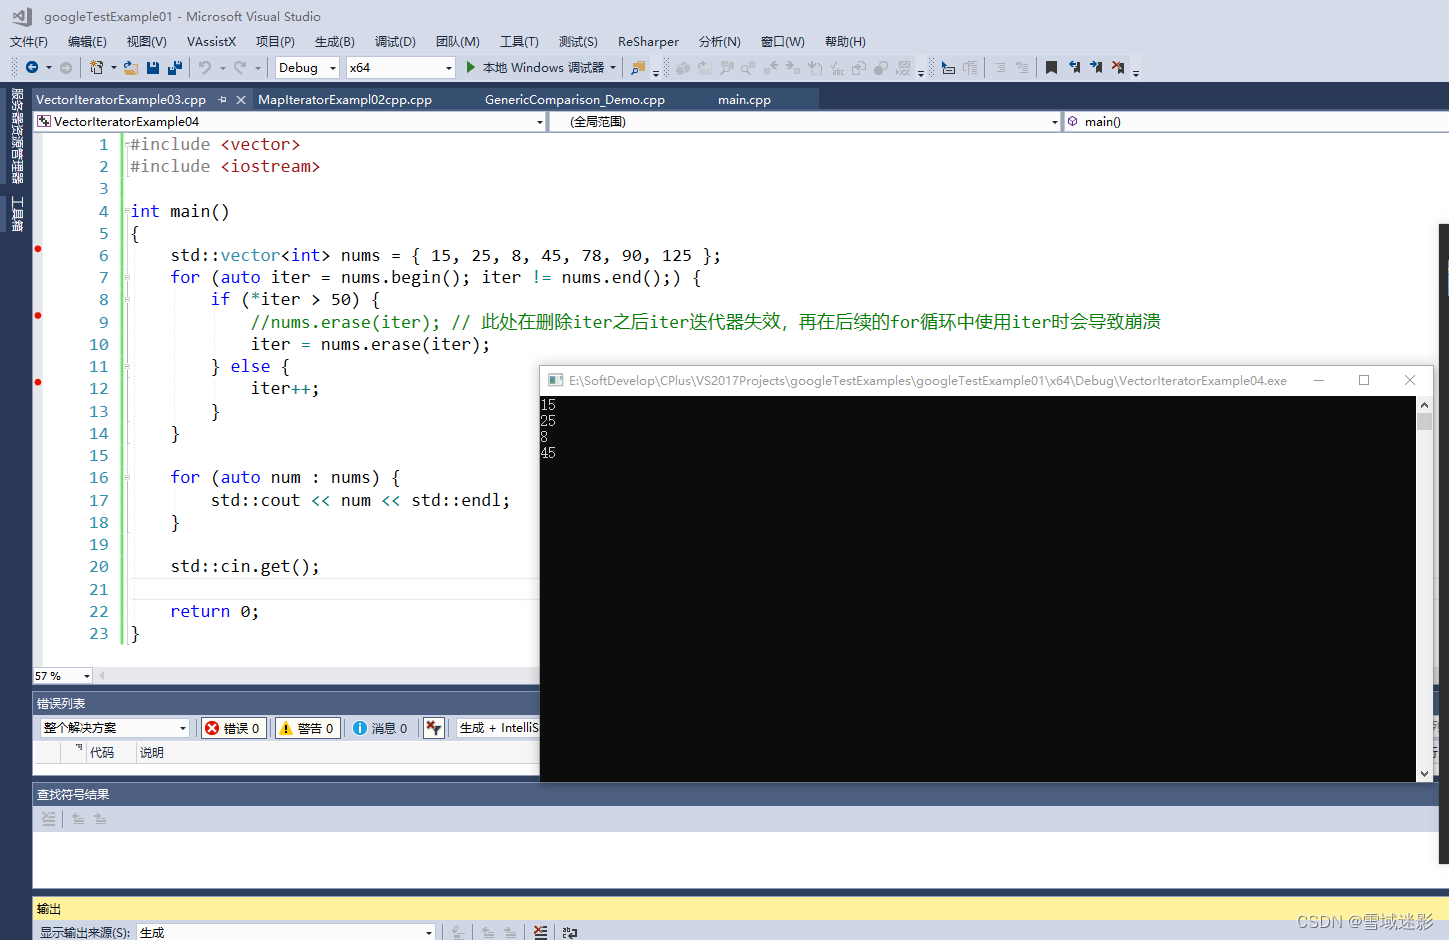Viewport: 1449px width, 940px height.
Task: Click the Output (输出) panel title bar
Action: click(x=740, y=908)
